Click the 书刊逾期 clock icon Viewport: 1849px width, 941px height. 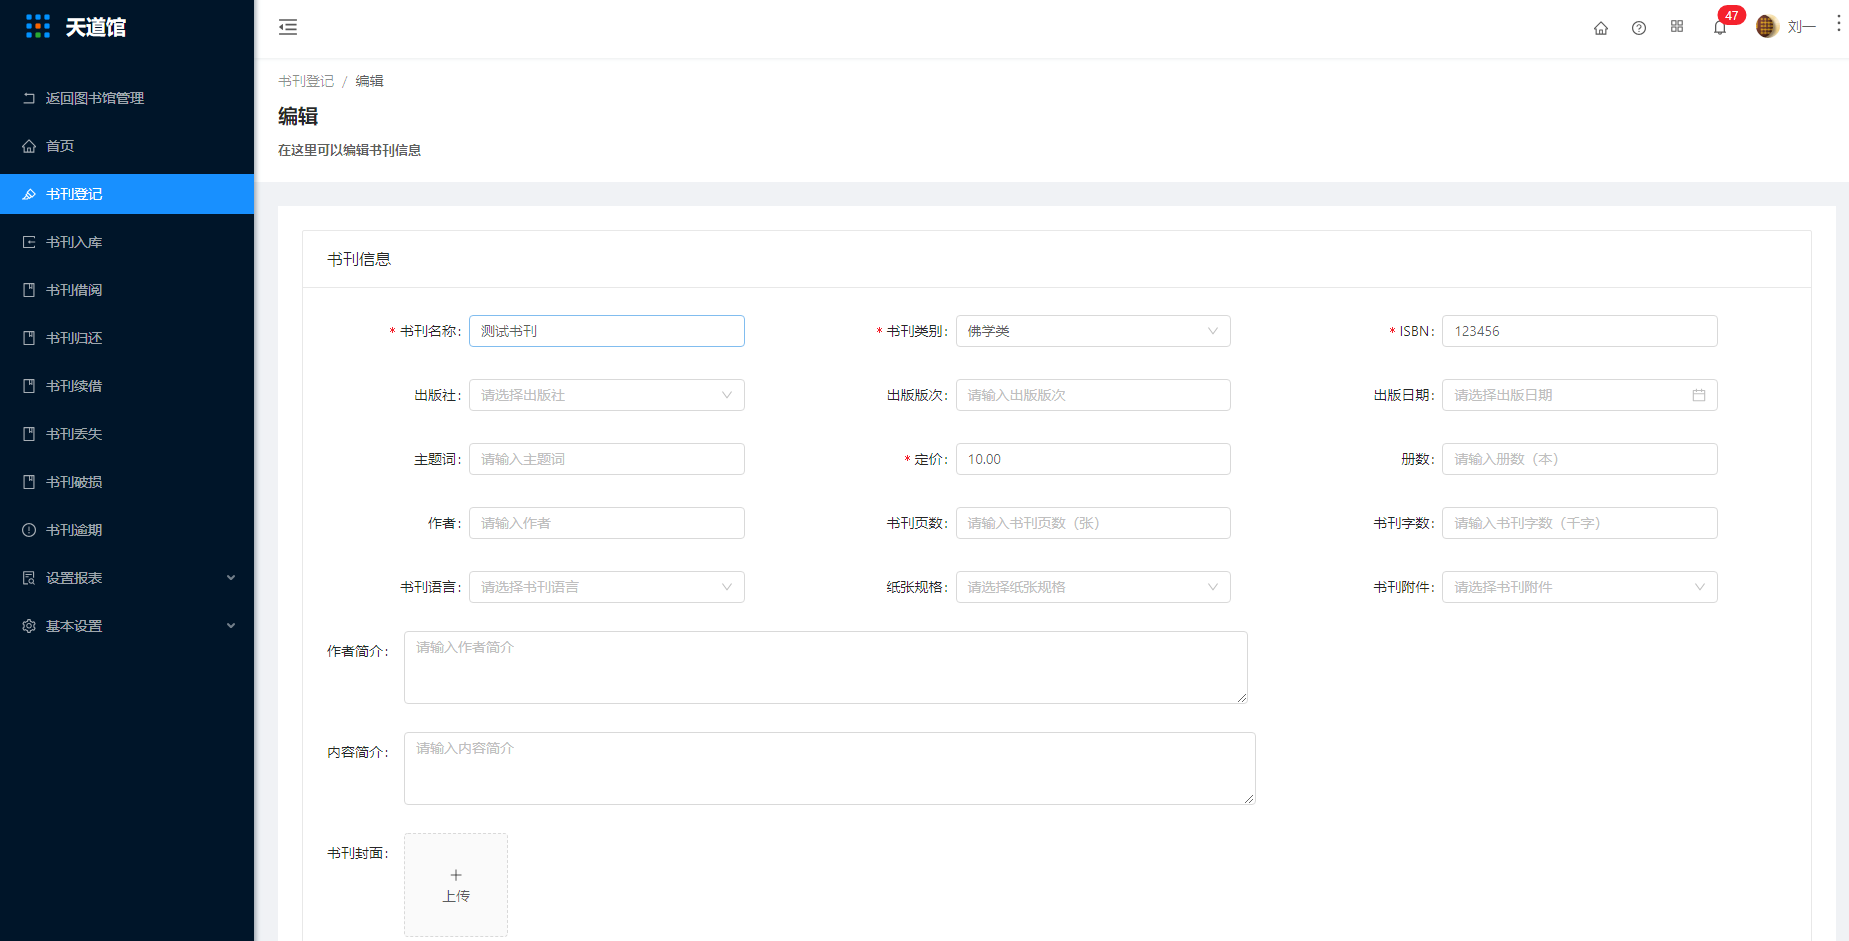click(x=29, y=530)
